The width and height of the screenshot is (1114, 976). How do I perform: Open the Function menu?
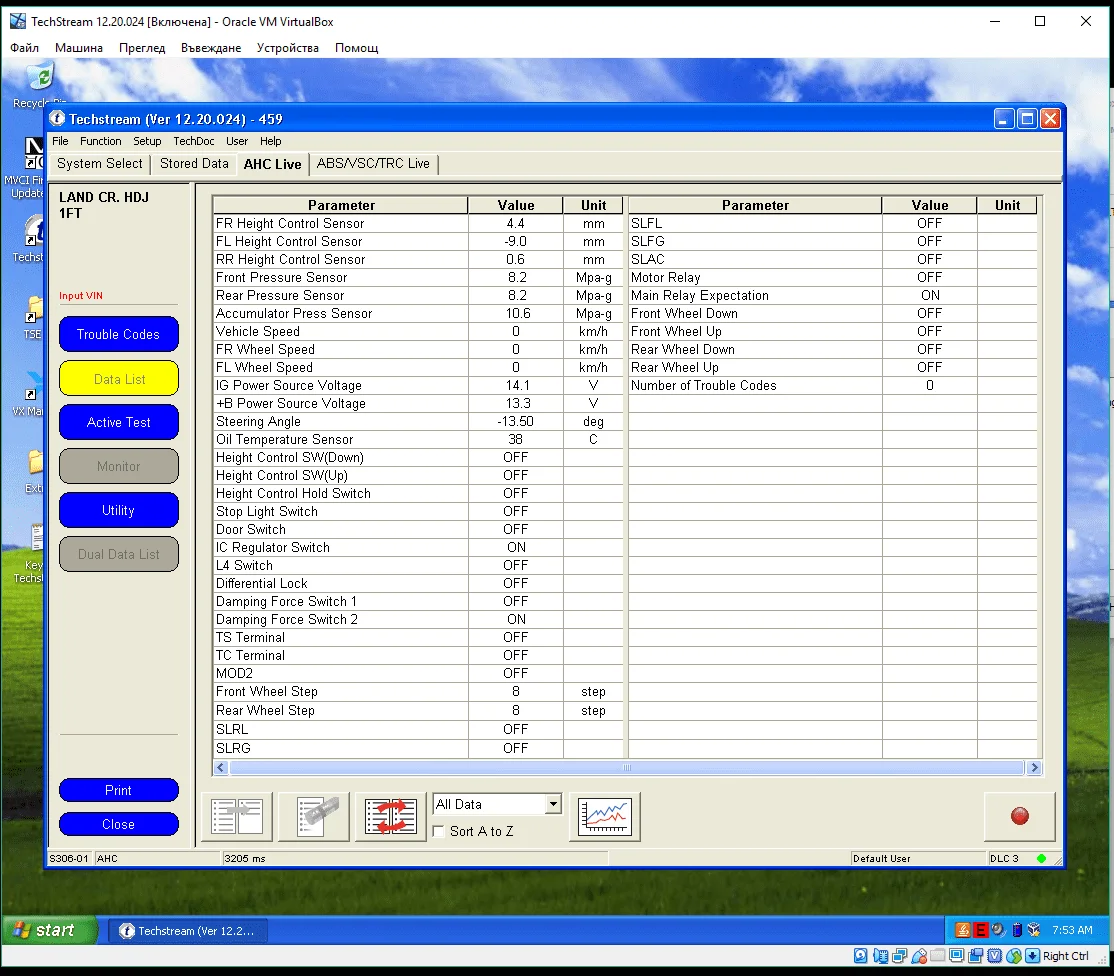coord(100,141)
